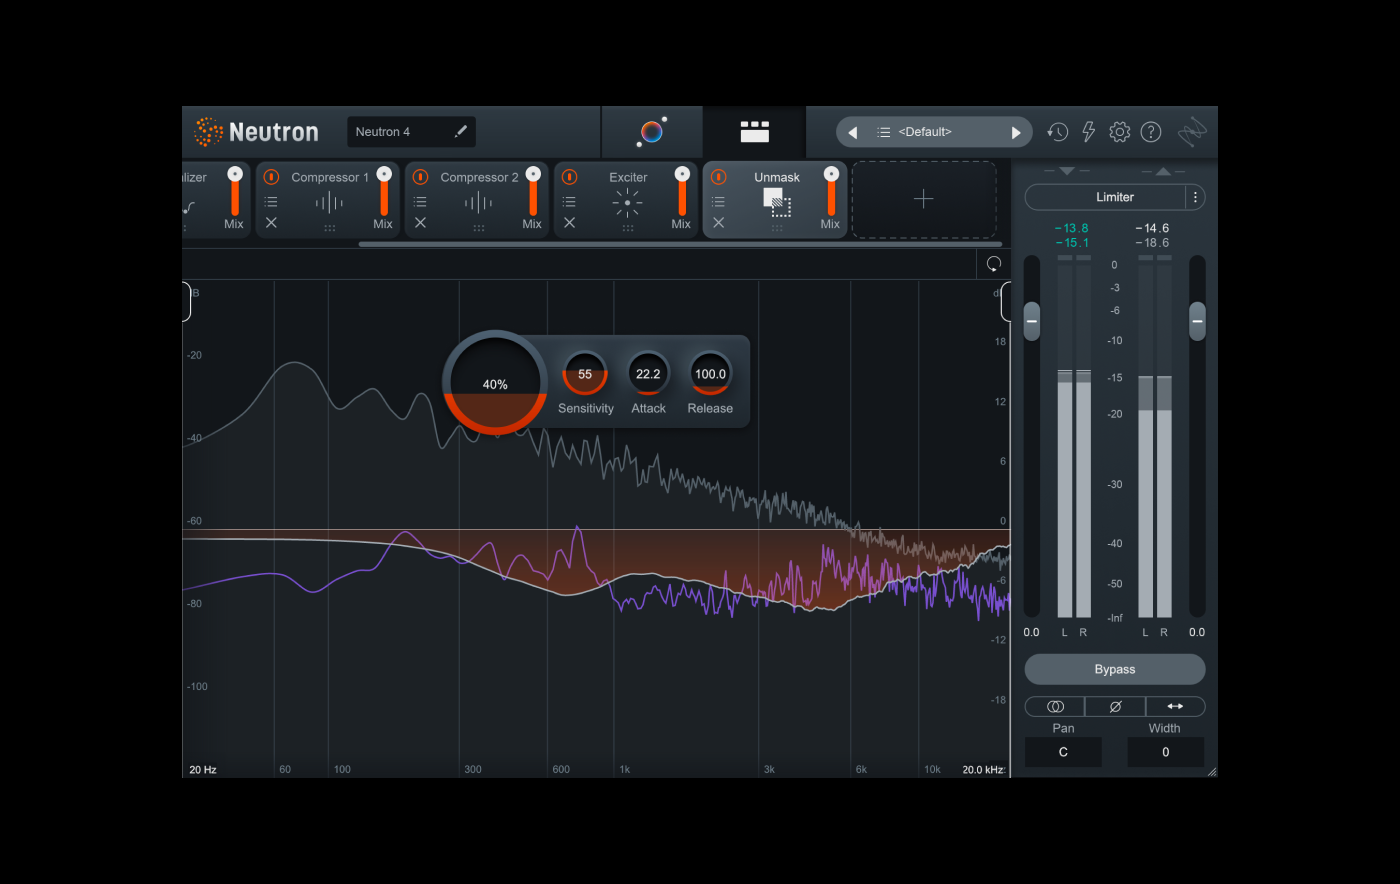Click the input down-triangle marker
This screenshot has width=1400, height=884.
pos(1067,171)
